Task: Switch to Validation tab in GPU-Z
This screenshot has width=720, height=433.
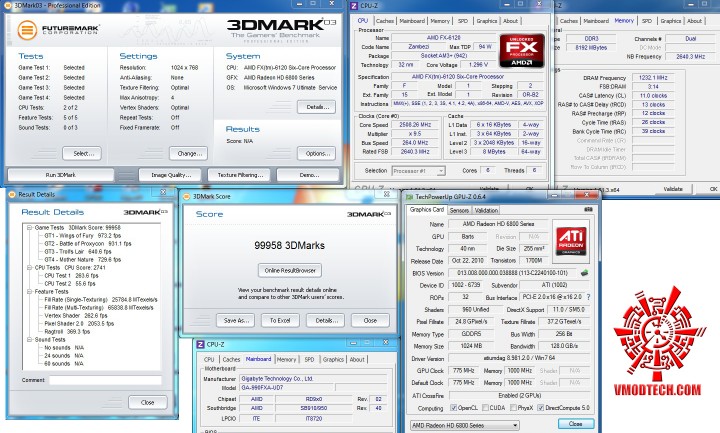Action: coord(486,210)
